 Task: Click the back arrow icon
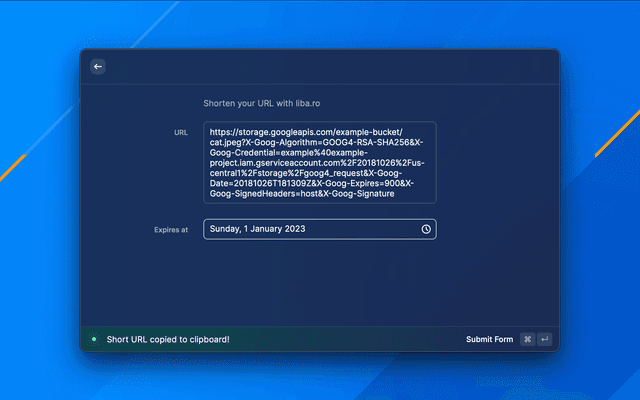point(98,66)
